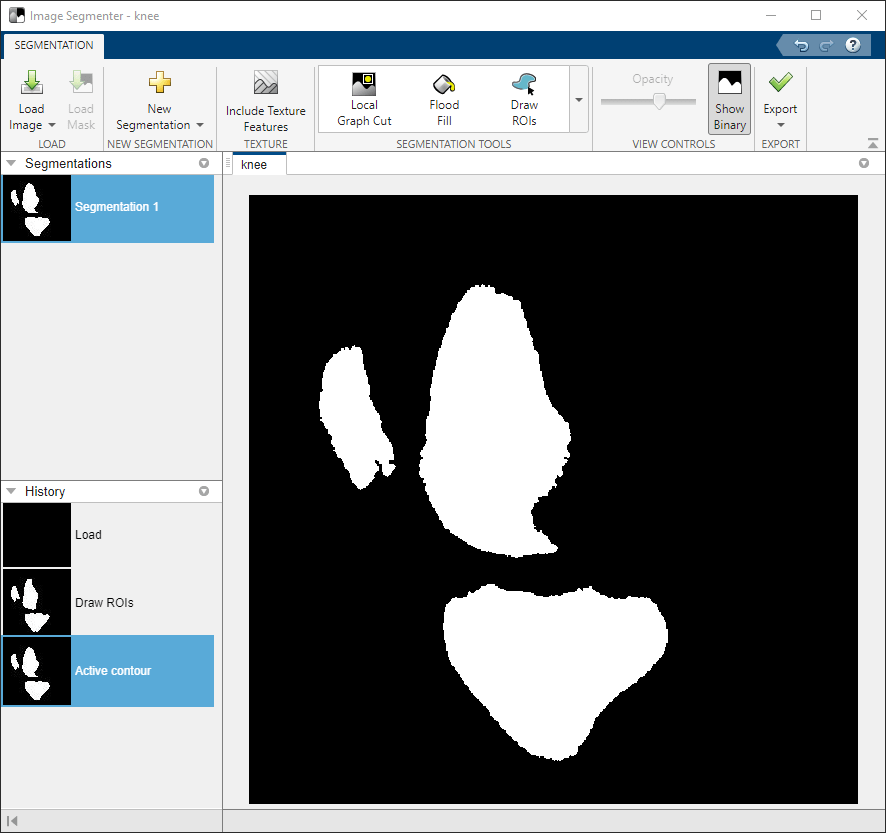The height and width of the screenshot is (833, 886).
Task: Select the Draw ROIs tool
Action: coord(524,86)
